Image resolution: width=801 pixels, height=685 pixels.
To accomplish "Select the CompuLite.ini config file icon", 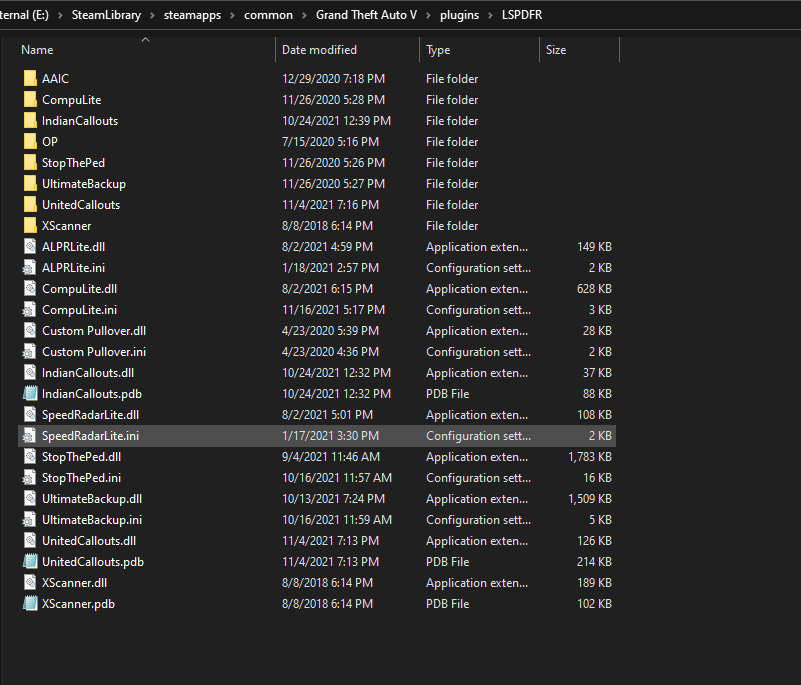I will [29, 310].
